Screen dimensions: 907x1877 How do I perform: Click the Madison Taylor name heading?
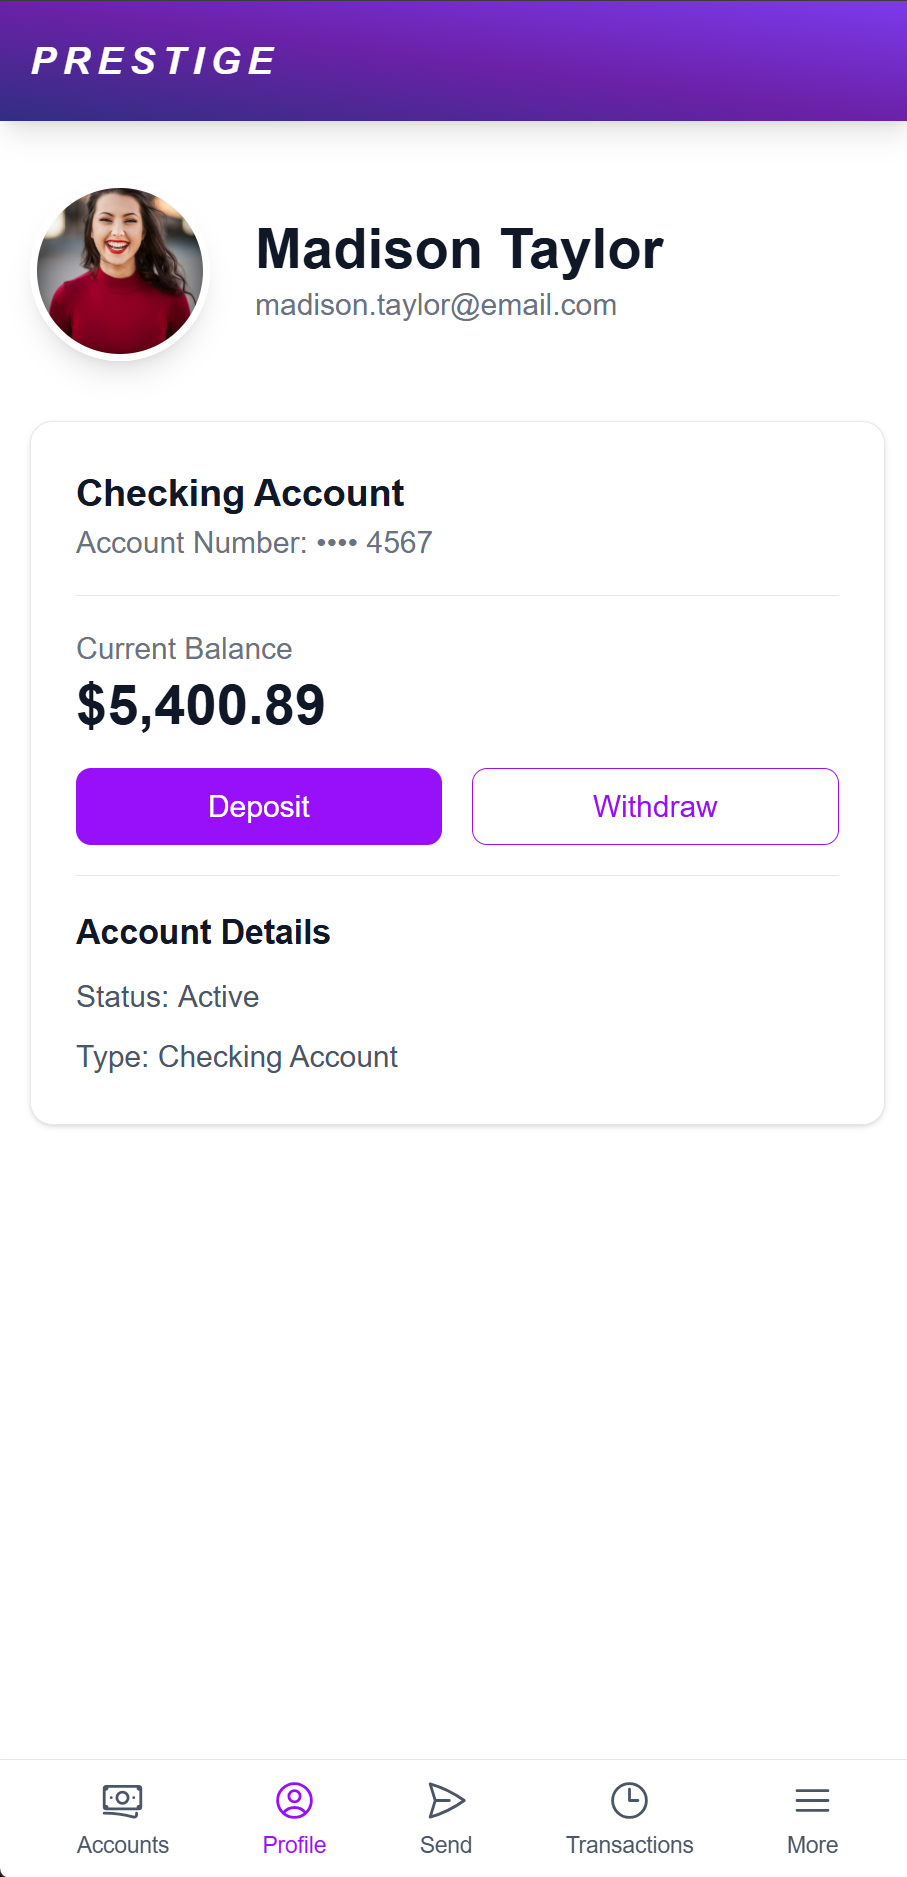pos(459,249)
